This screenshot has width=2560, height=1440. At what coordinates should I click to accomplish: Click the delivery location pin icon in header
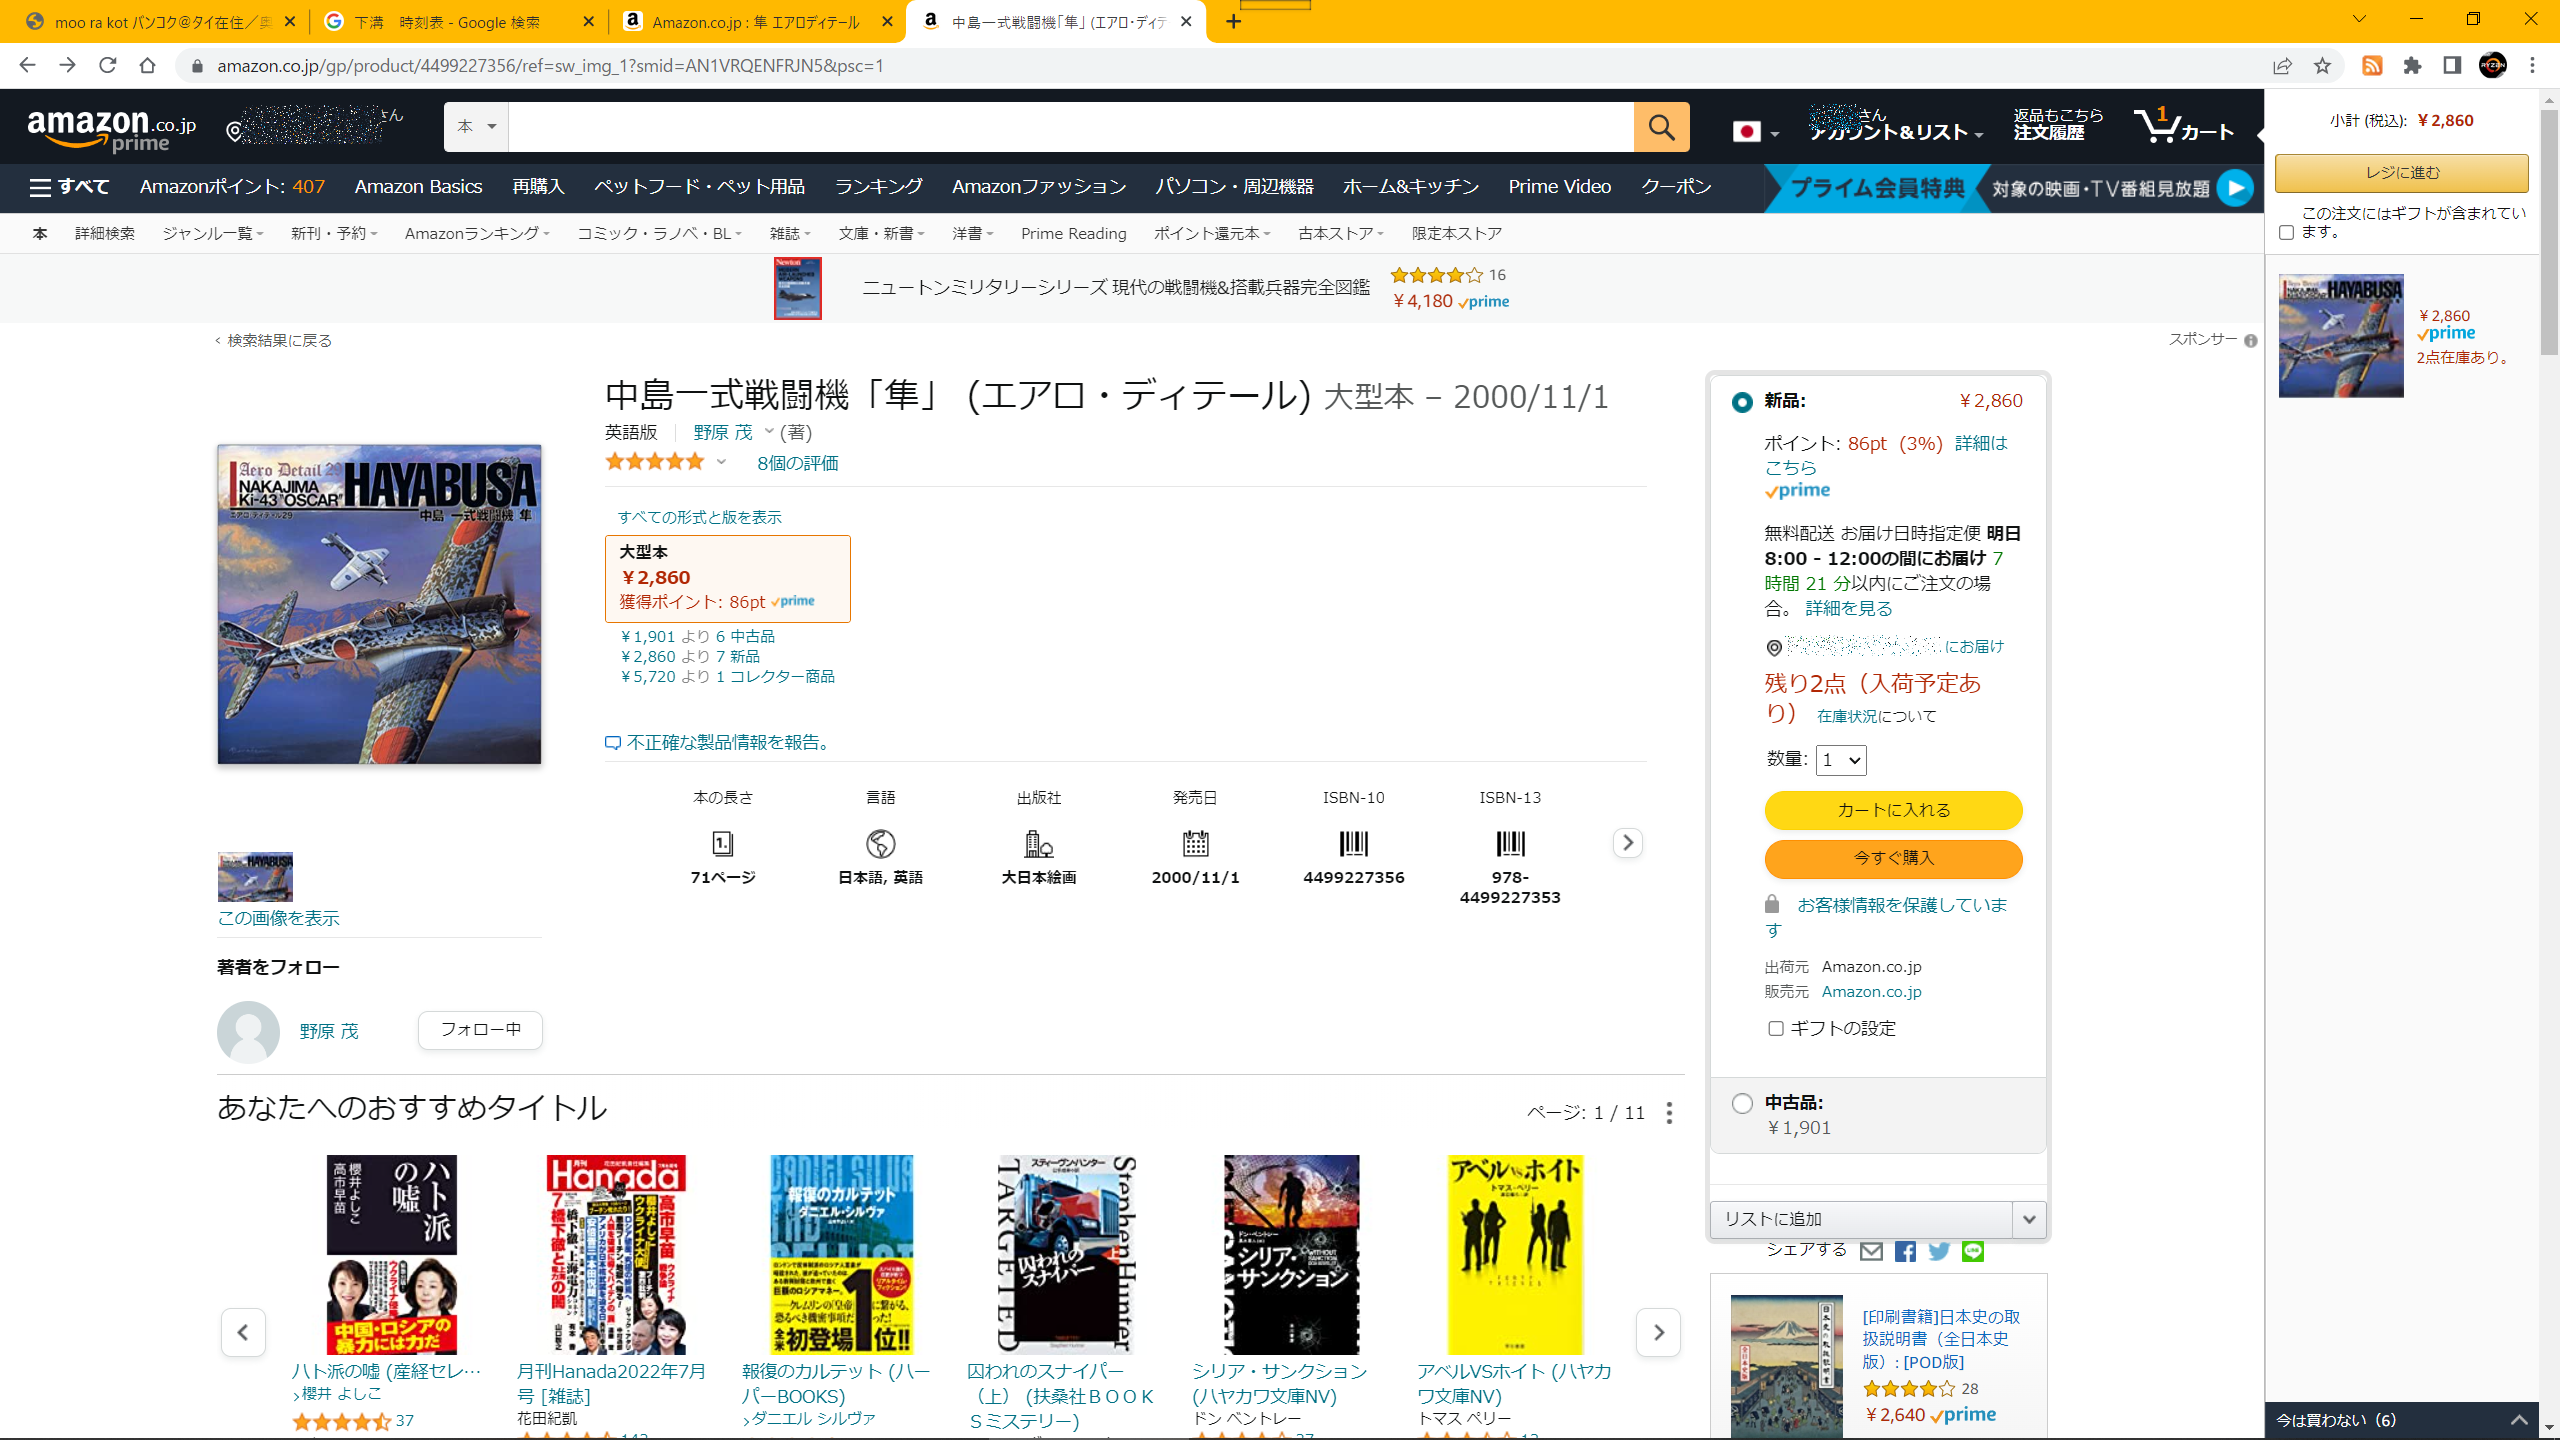click(x=234, y=131)
